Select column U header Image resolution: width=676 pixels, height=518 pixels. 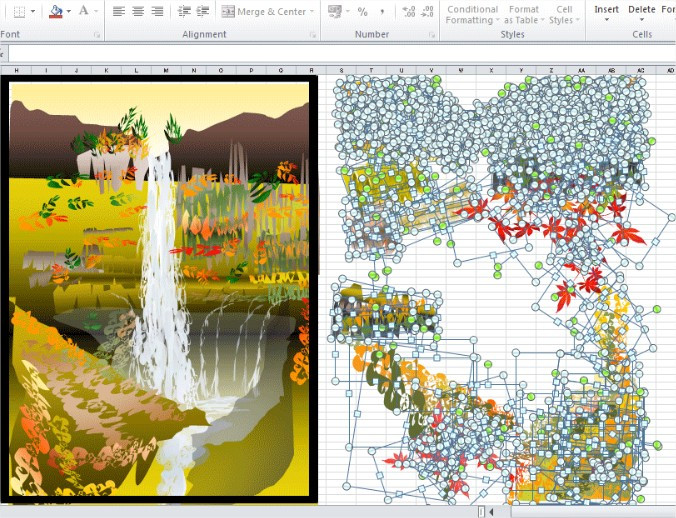(401, 70)
